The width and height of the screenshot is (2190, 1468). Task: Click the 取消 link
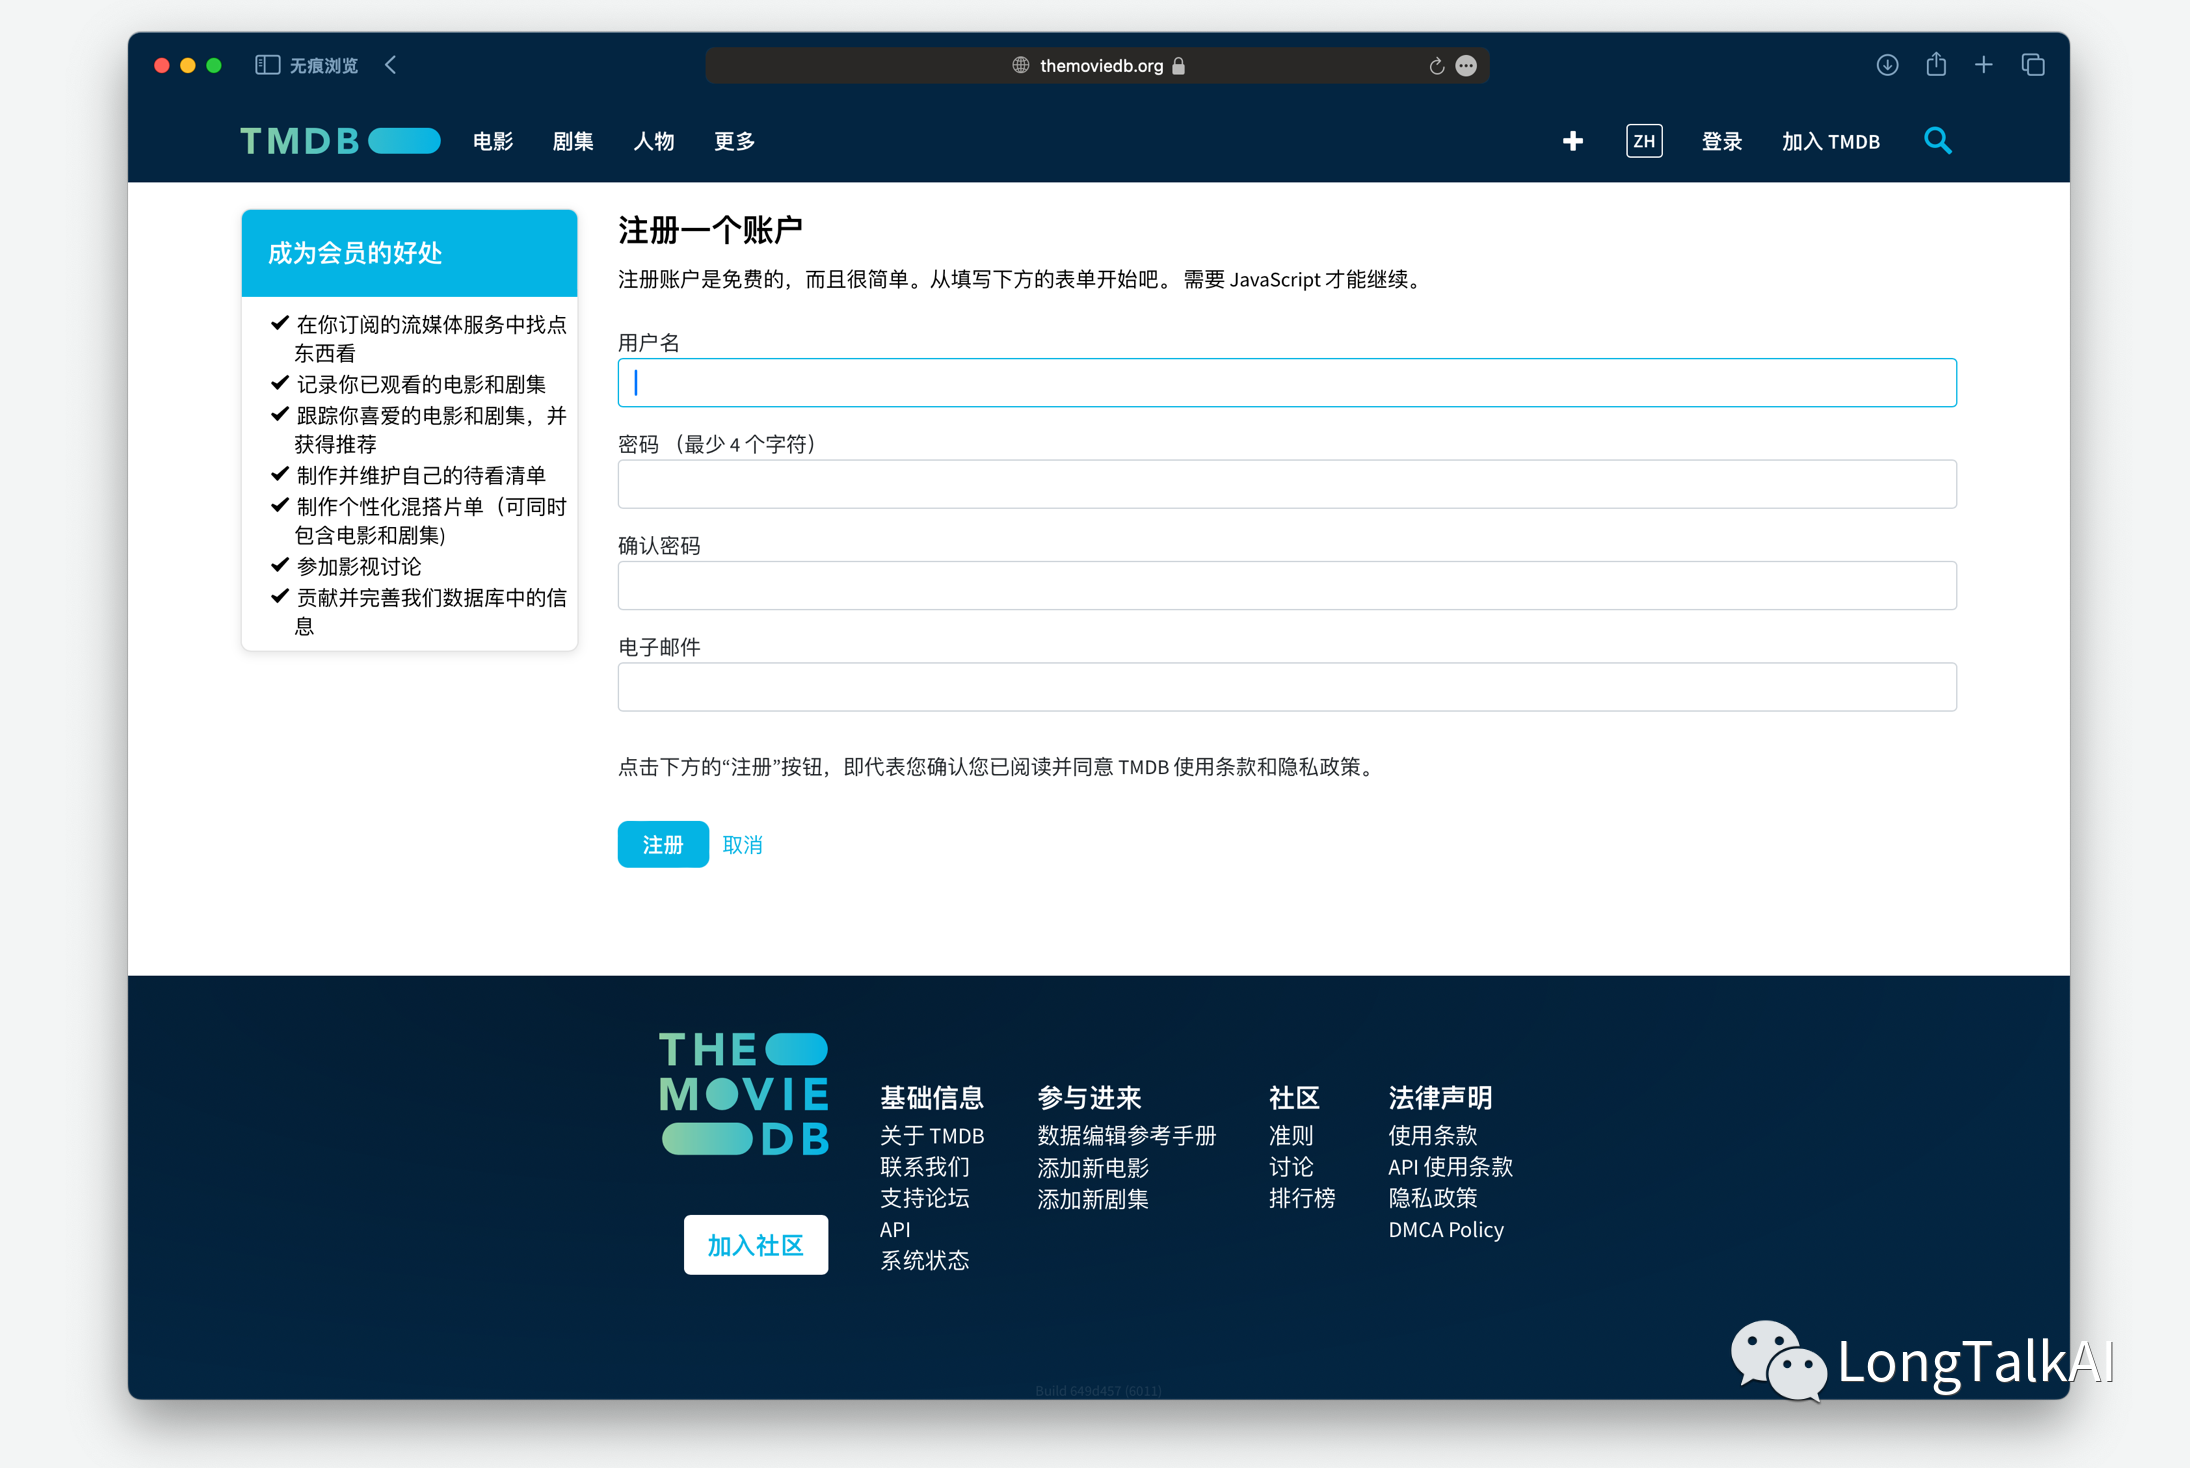(742, 845)
